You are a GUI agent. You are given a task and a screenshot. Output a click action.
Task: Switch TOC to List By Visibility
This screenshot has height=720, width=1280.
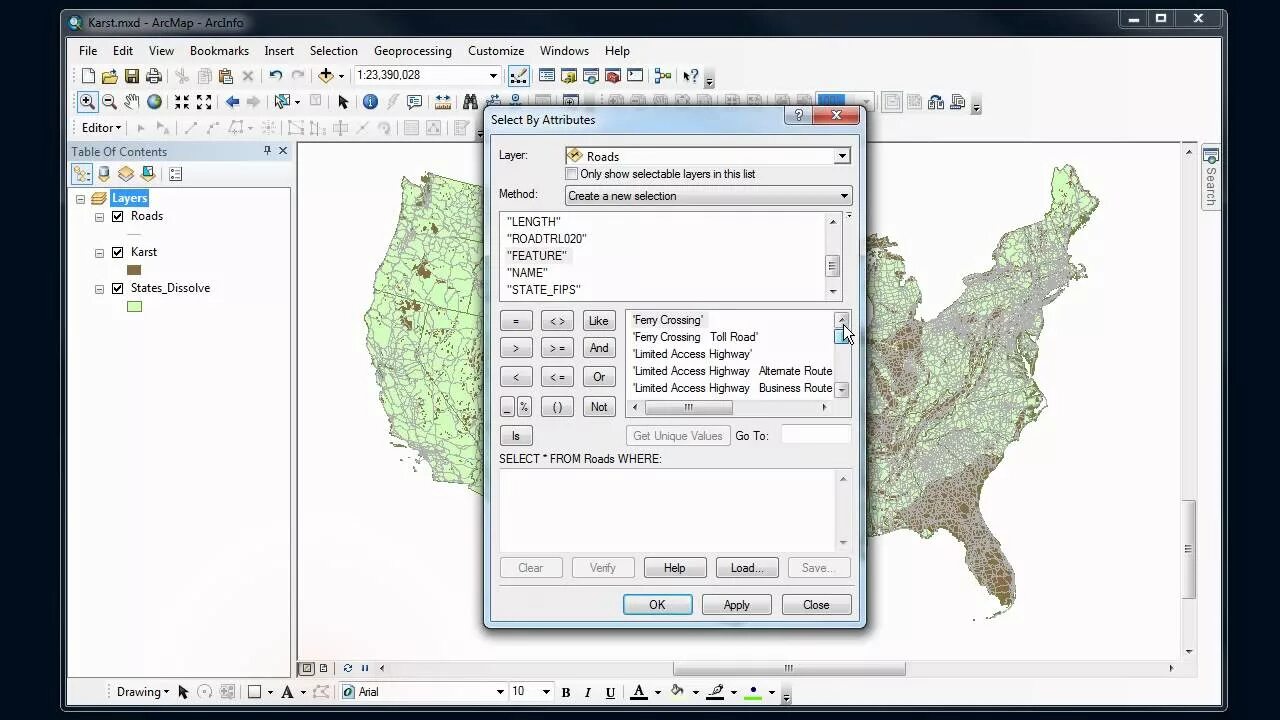coord(126,174)
